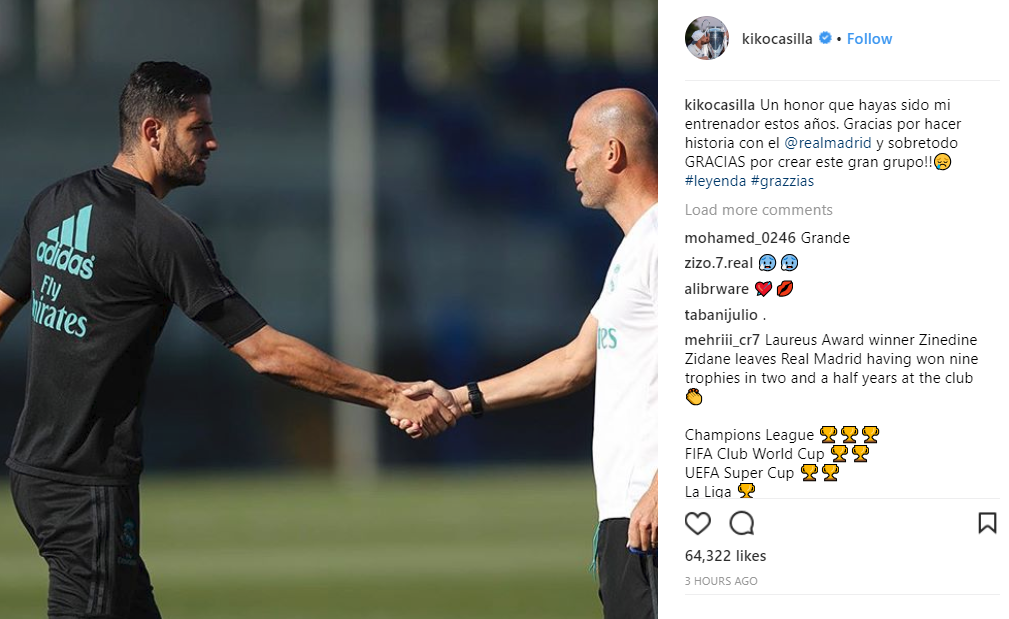This screenshot has height=619, width=1009.
Task: Like the post with the heart icon
Action: tap(698, 523)
